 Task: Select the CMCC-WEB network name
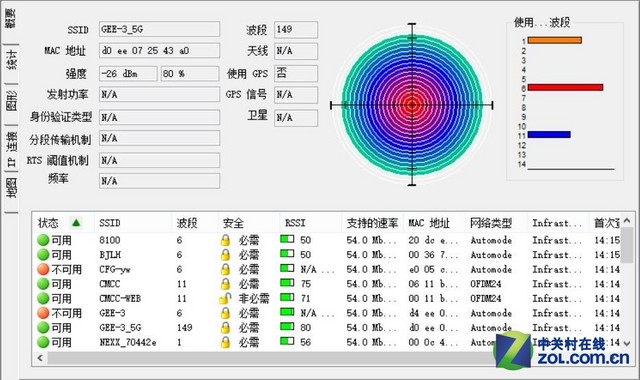pos(120,298)
